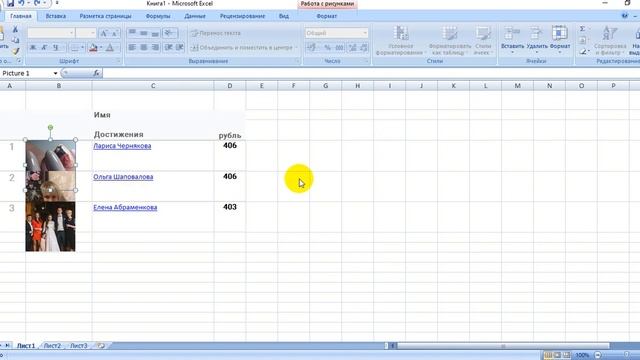640x360 pixels.
Task: Click Top Align icon
Action: click(132, 33)
